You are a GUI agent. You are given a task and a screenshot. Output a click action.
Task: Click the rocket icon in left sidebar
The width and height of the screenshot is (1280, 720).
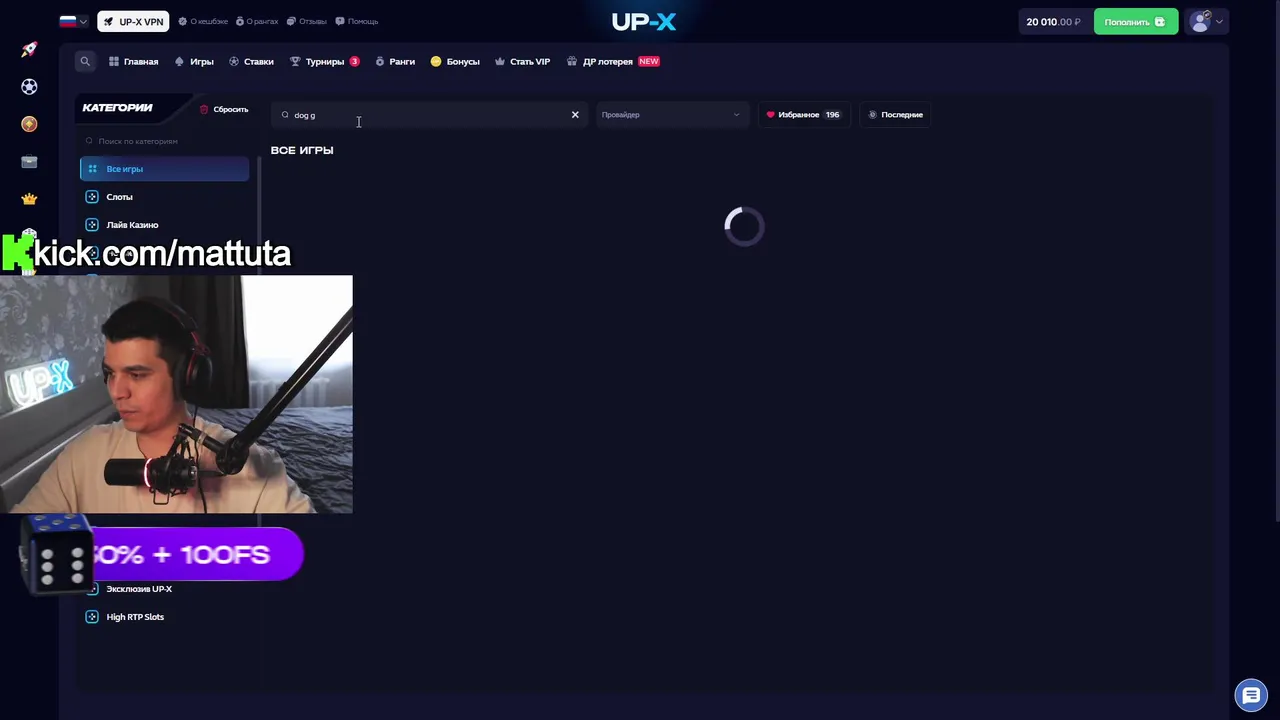(29, 49)
